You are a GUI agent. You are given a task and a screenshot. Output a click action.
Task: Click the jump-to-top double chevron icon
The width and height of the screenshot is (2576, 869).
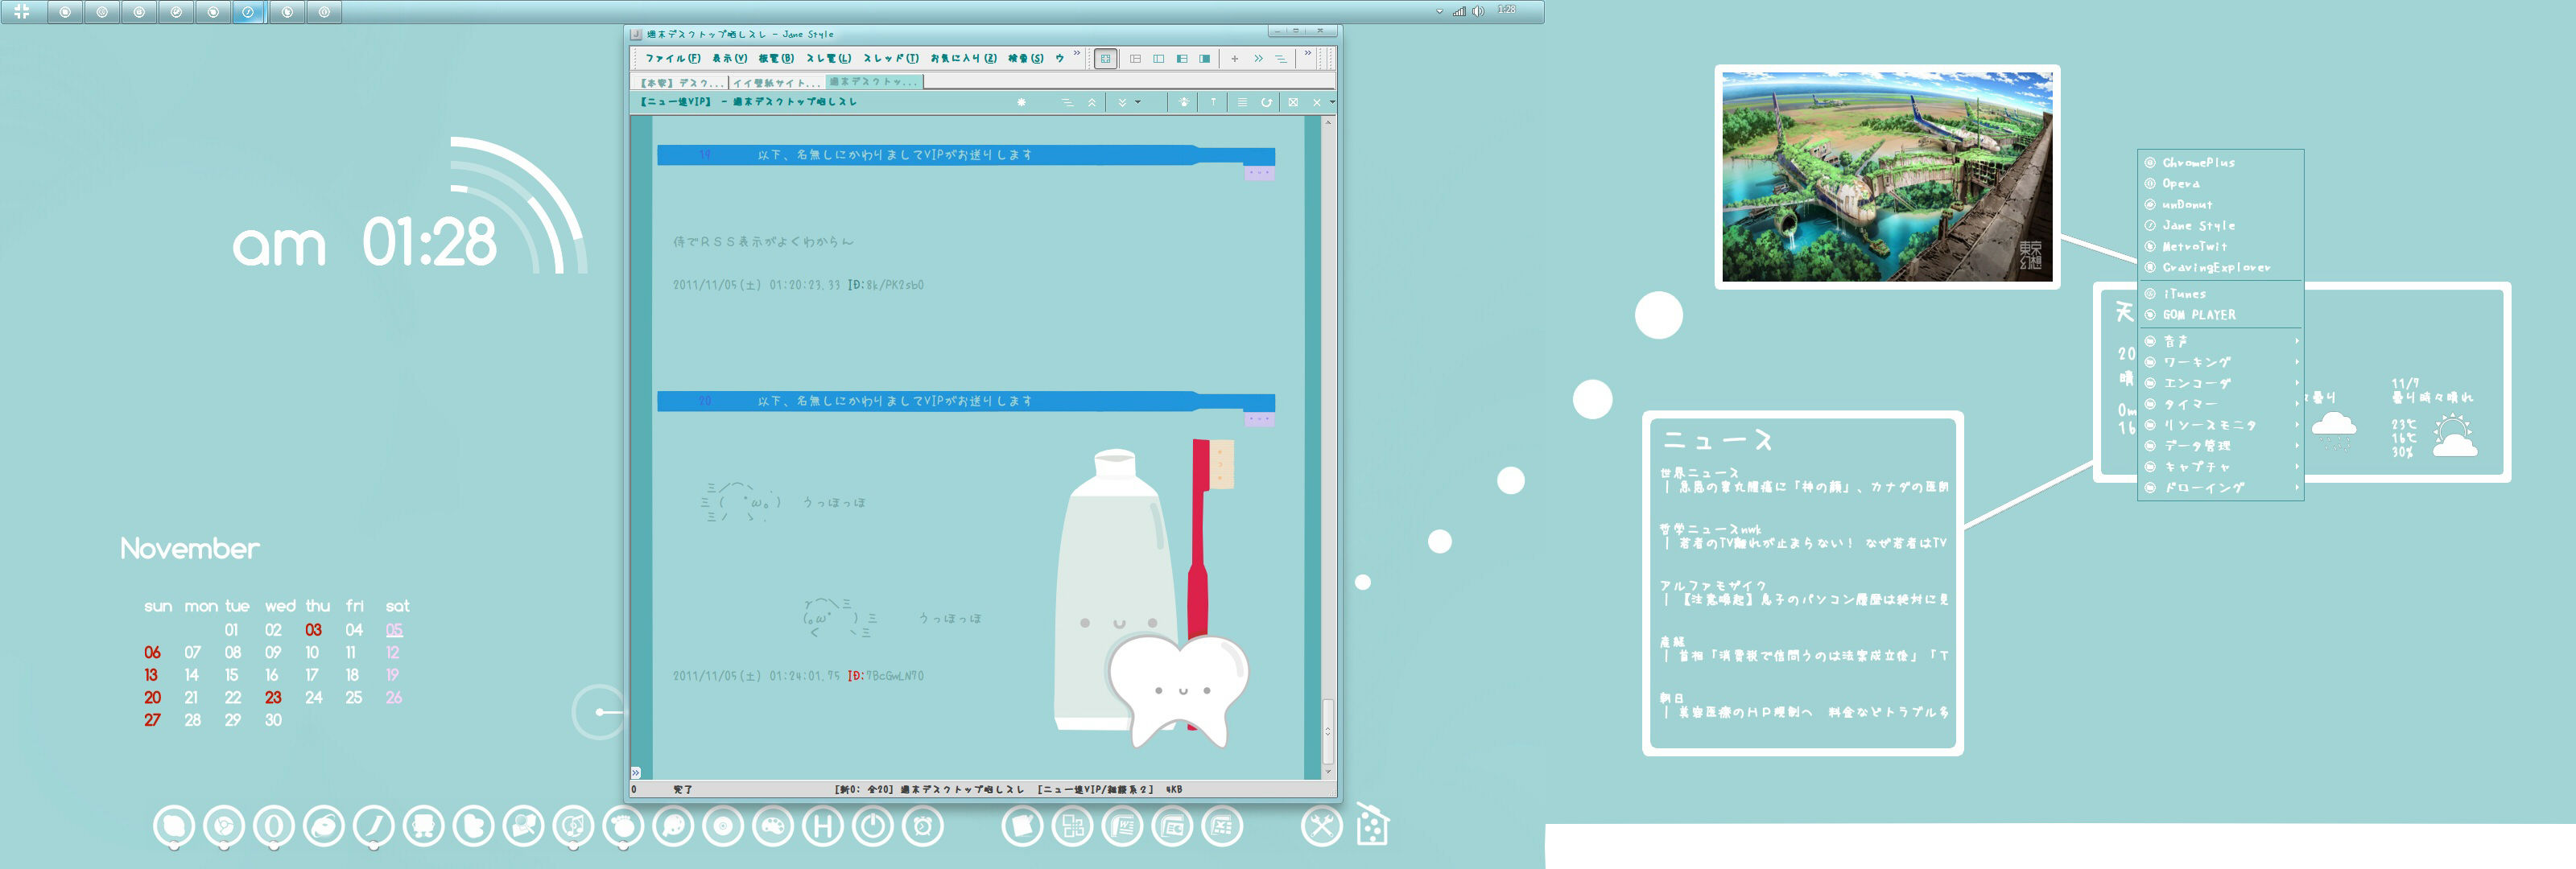(x=1092, y=102)
